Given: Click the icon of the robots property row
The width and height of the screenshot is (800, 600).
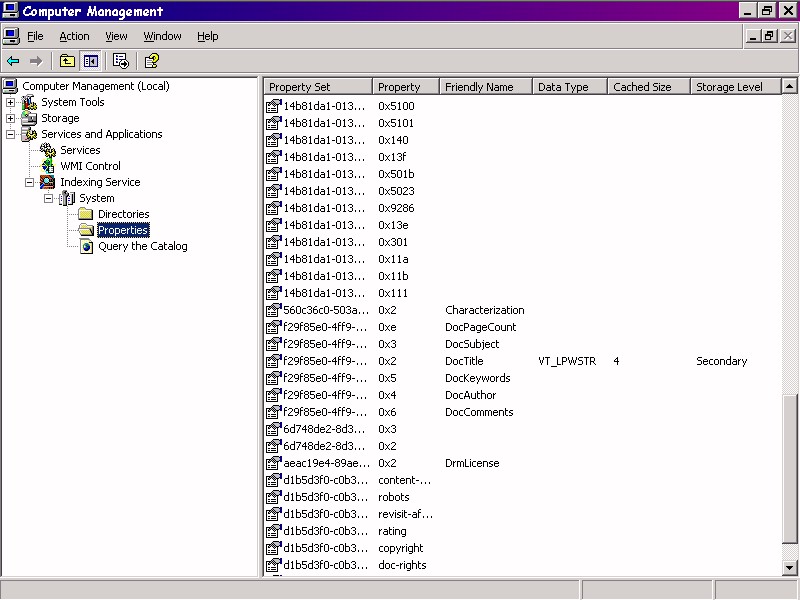Looking at the screenshot, I should (x=274, y=497).
